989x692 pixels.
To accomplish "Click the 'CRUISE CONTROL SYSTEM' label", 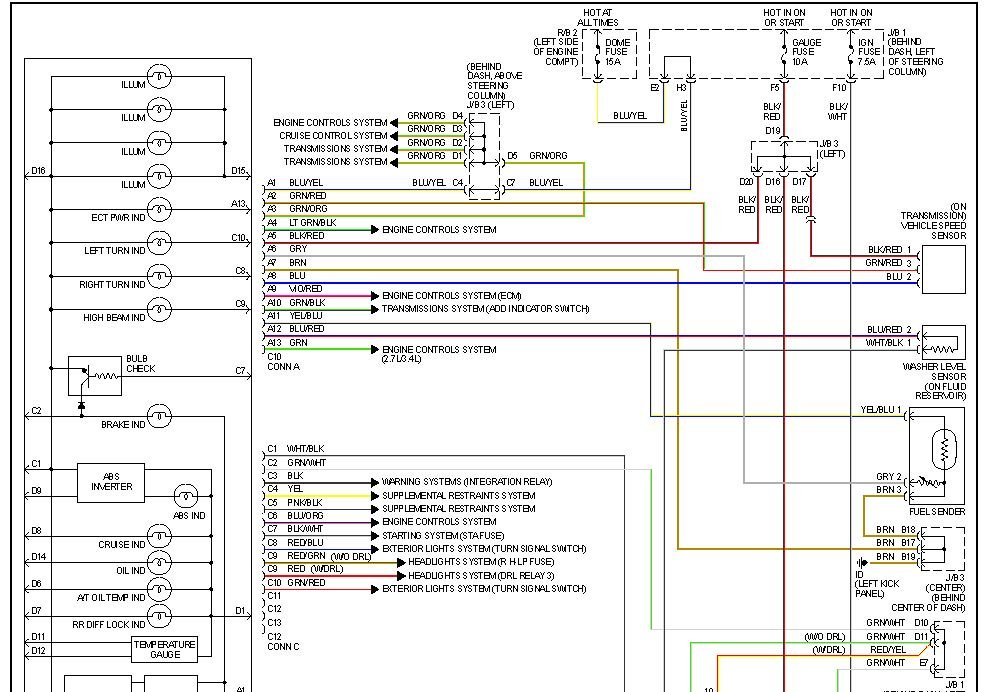I will tap(333, 136).
